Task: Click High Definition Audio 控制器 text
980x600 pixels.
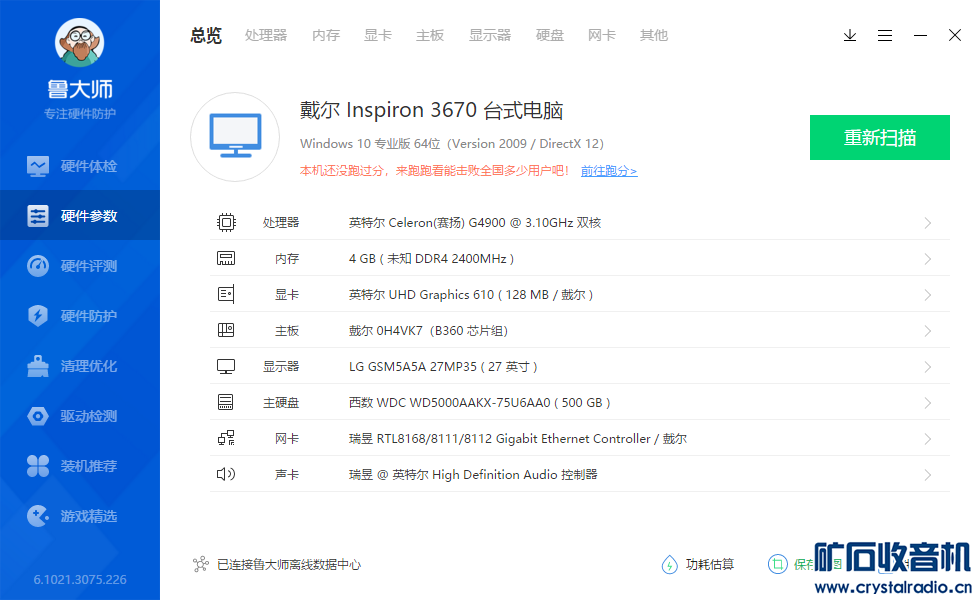Action: 473,474
